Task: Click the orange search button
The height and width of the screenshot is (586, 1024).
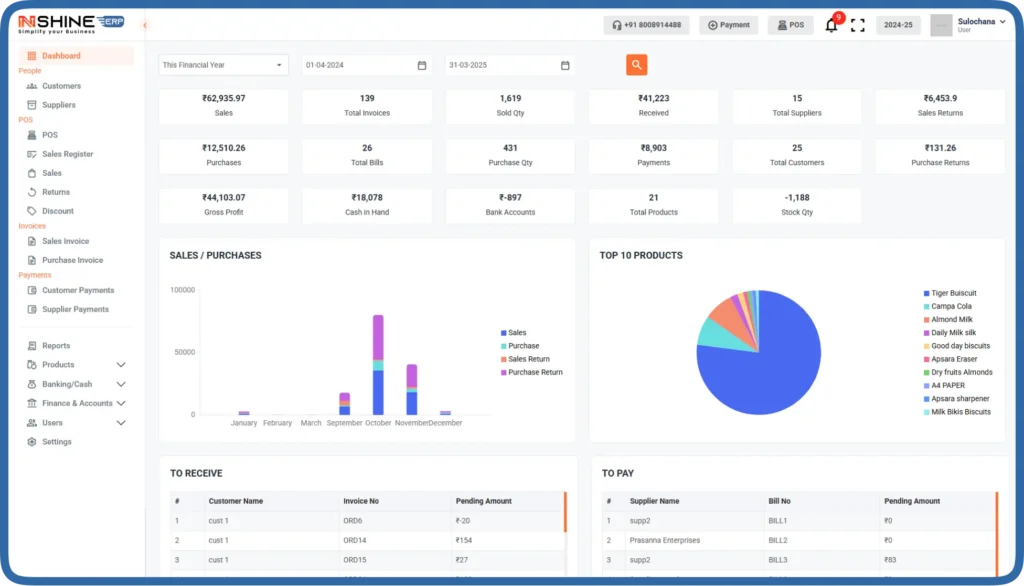Action: [637, 64]
